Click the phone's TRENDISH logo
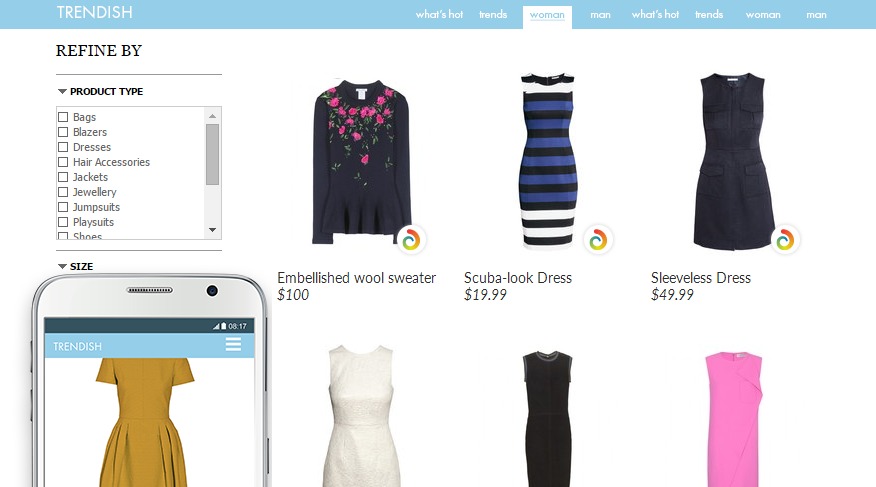This screenshot has height=487, width=876. point(78,346)
